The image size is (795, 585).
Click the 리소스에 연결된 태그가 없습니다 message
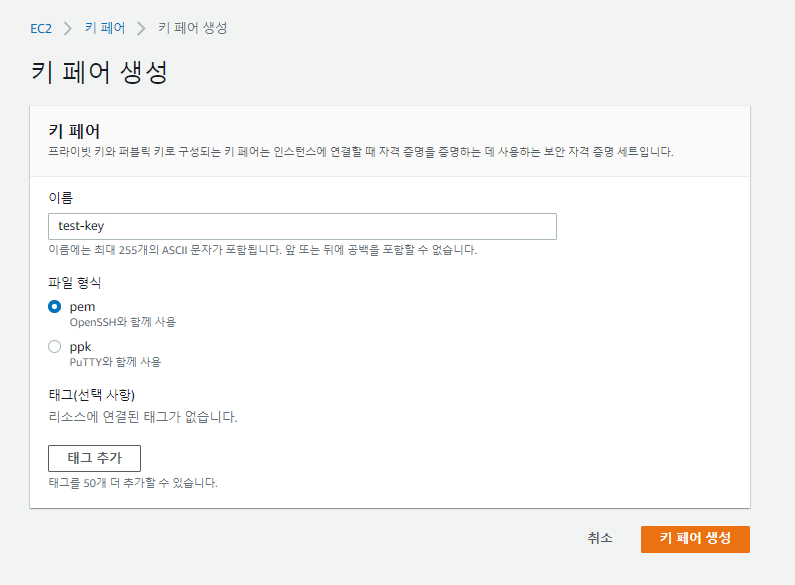click(x=143, y=416)
